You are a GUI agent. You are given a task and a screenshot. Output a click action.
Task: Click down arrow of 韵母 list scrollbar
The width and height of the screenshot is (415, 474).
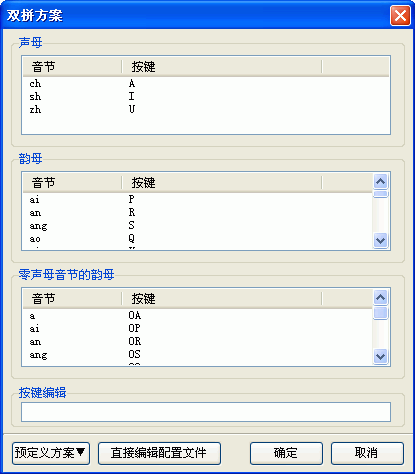[x=380, y=240]
